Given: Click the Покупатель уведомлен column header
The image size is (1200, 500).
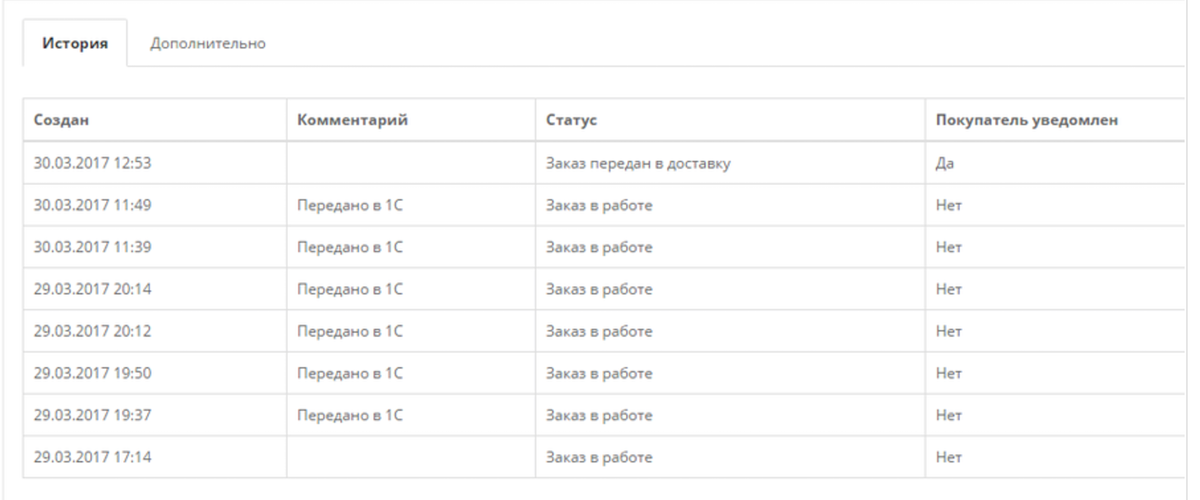Looking at the screenshot, I should click(x=1026, y=121).
